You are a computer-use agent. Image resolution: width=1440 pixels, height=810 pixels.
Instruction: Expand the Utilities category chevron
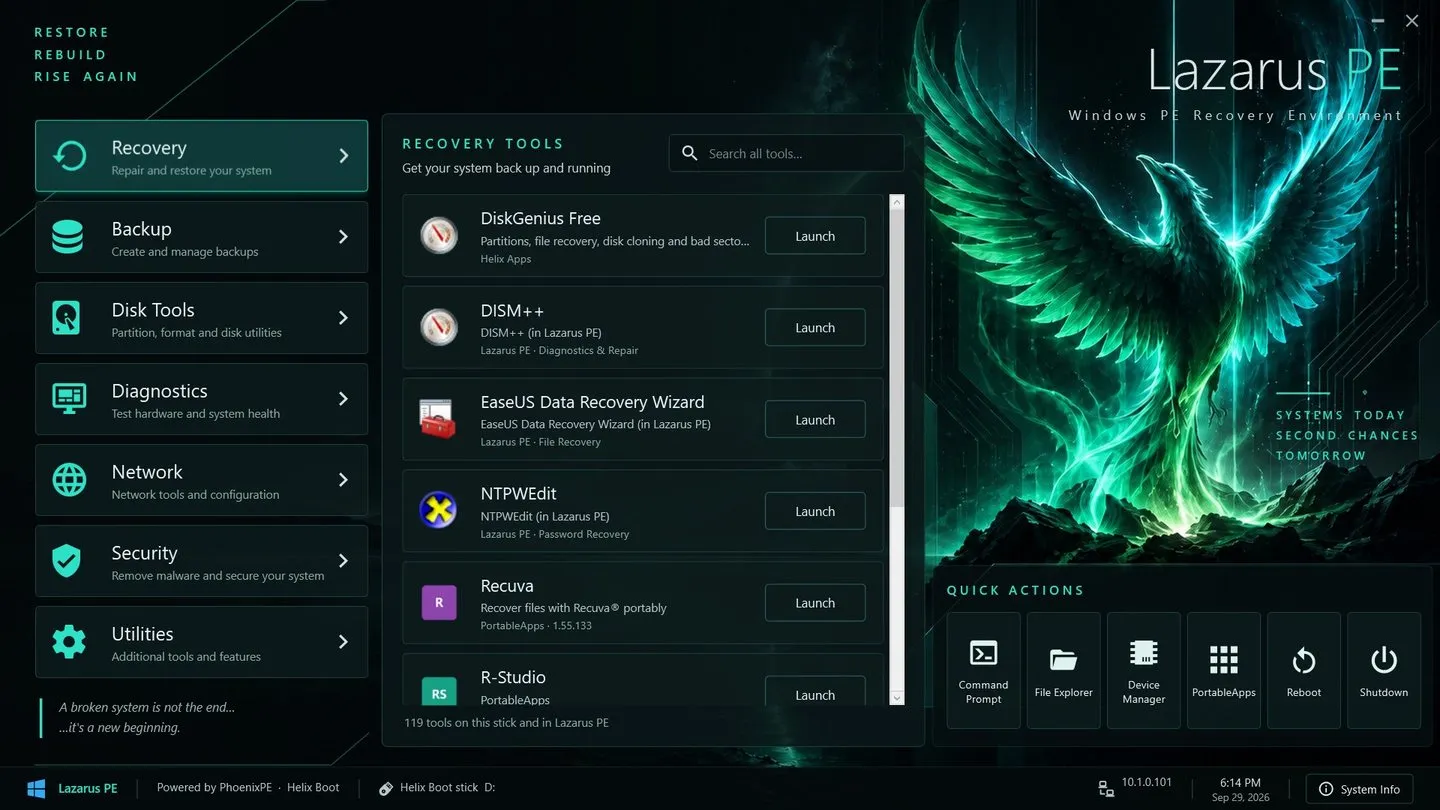pyautogui.click(x=343, y=642)
